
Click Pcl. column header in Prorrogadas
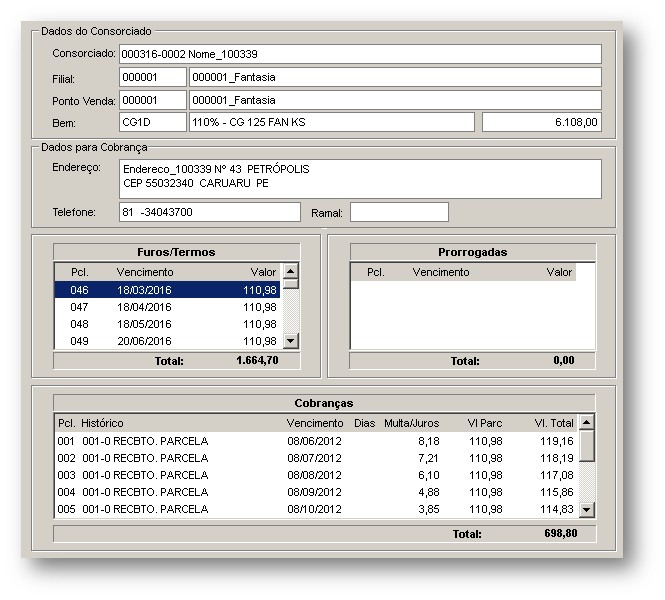click(376, 272)
